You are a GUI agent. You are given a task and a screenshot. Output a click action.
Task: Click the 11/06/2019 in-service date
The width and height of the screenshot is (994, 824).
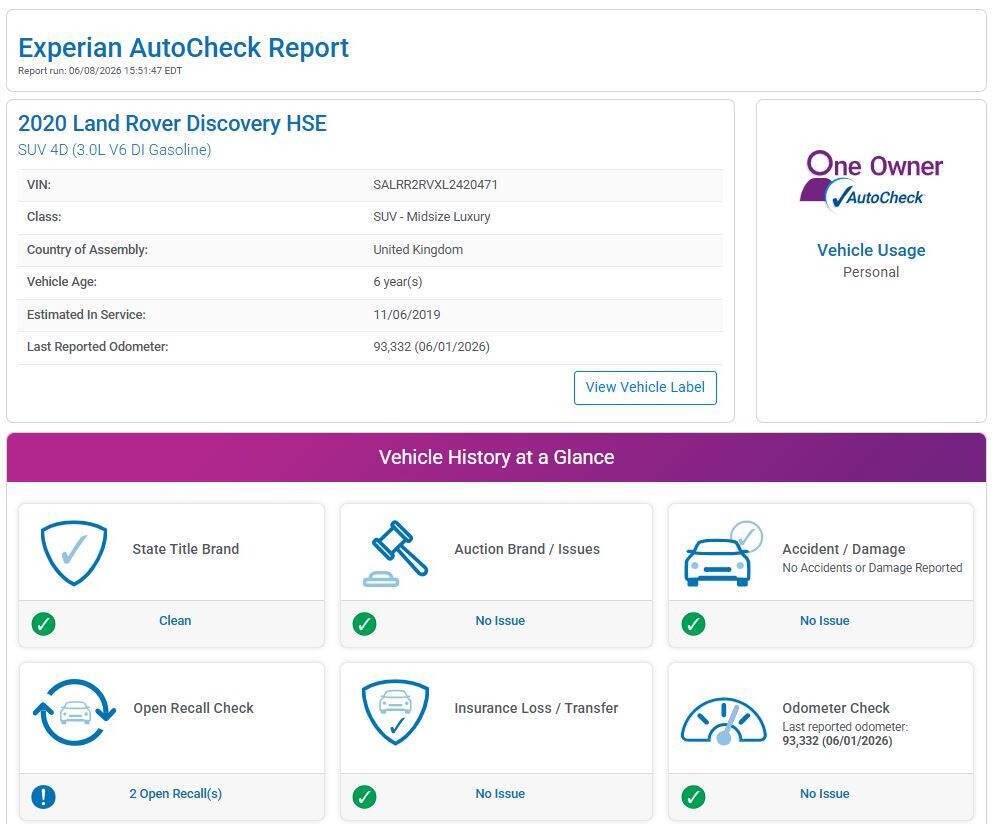click(x=406, y=314)
